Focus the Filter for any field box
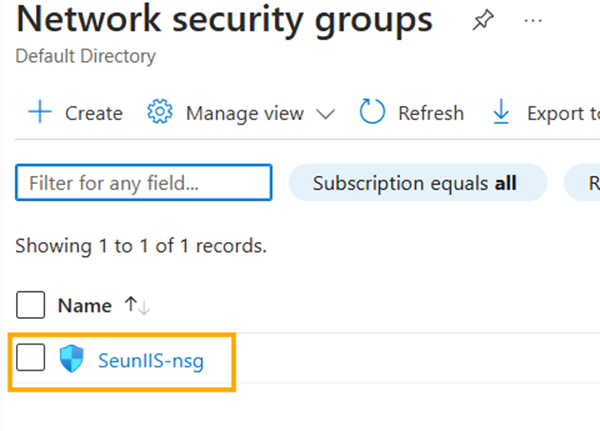Viewport: 600px width, 431px height. [x=144, y=183]
